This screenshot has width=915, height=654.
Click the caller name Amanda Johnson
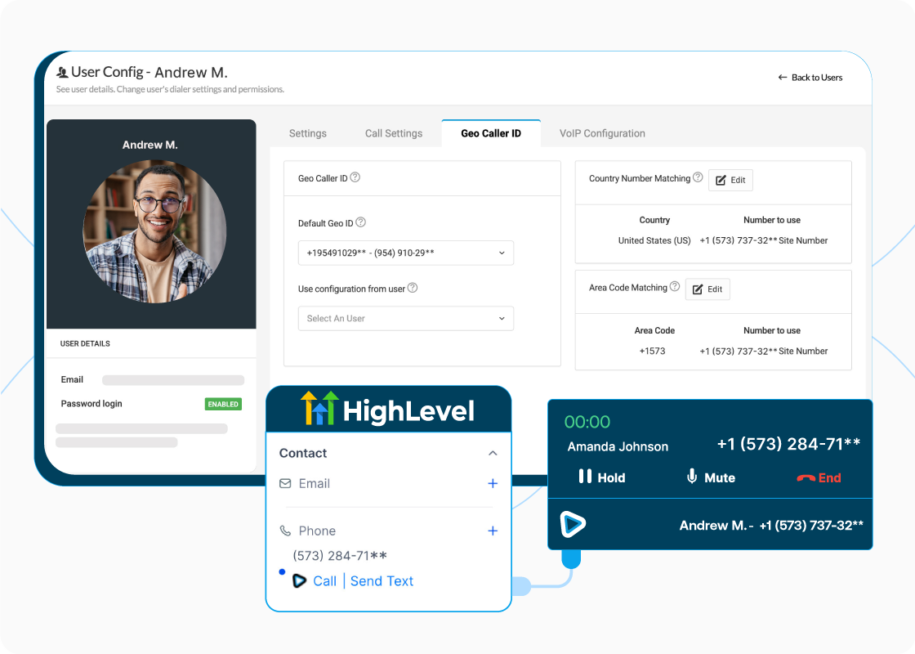(618, 447)
